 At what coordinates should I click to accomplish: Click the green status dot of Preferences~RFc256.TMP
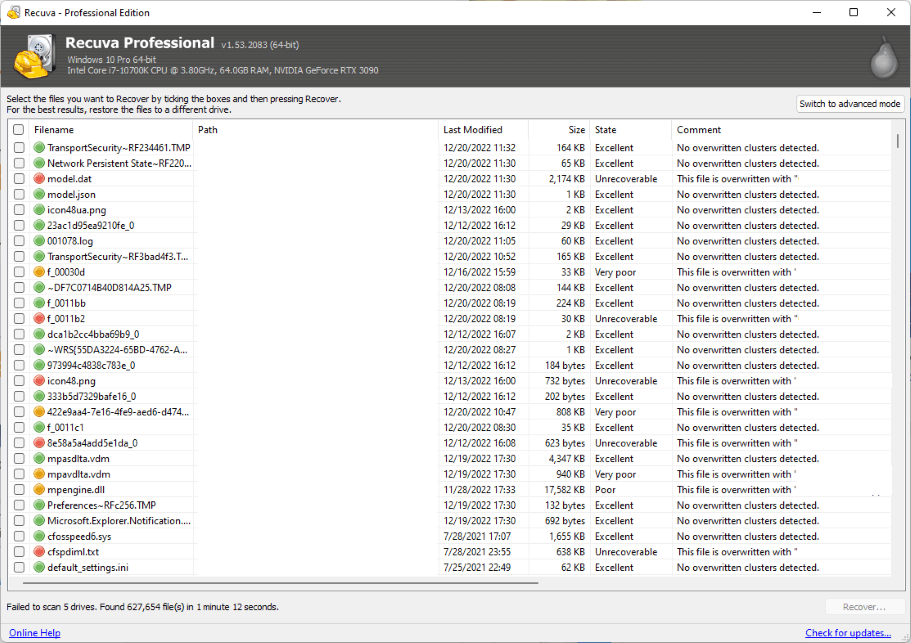point(39,505)
